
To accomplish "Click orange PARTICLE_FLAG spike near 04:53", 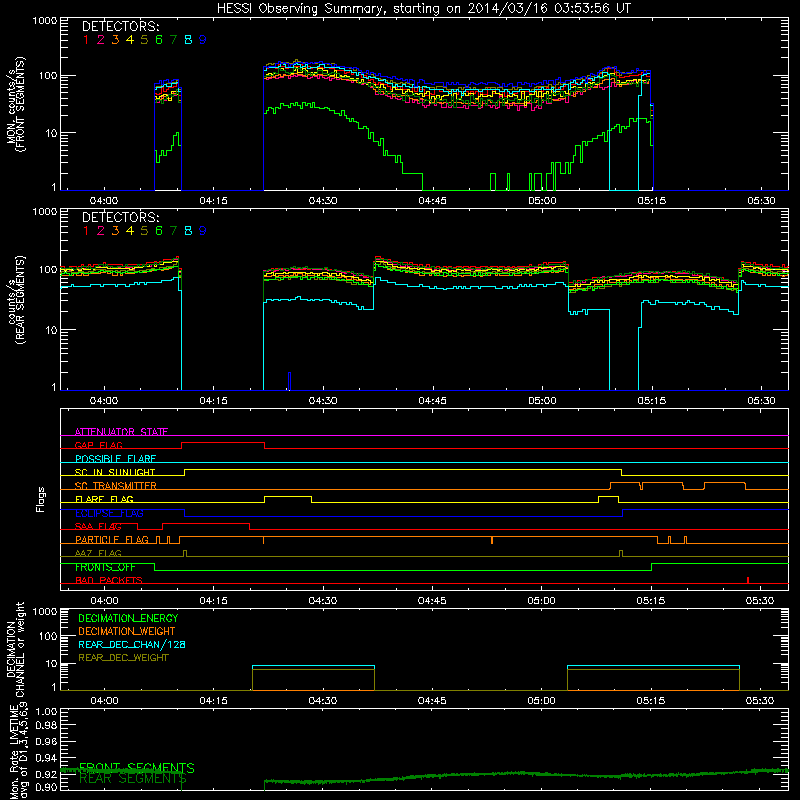I will click(492, 540).
